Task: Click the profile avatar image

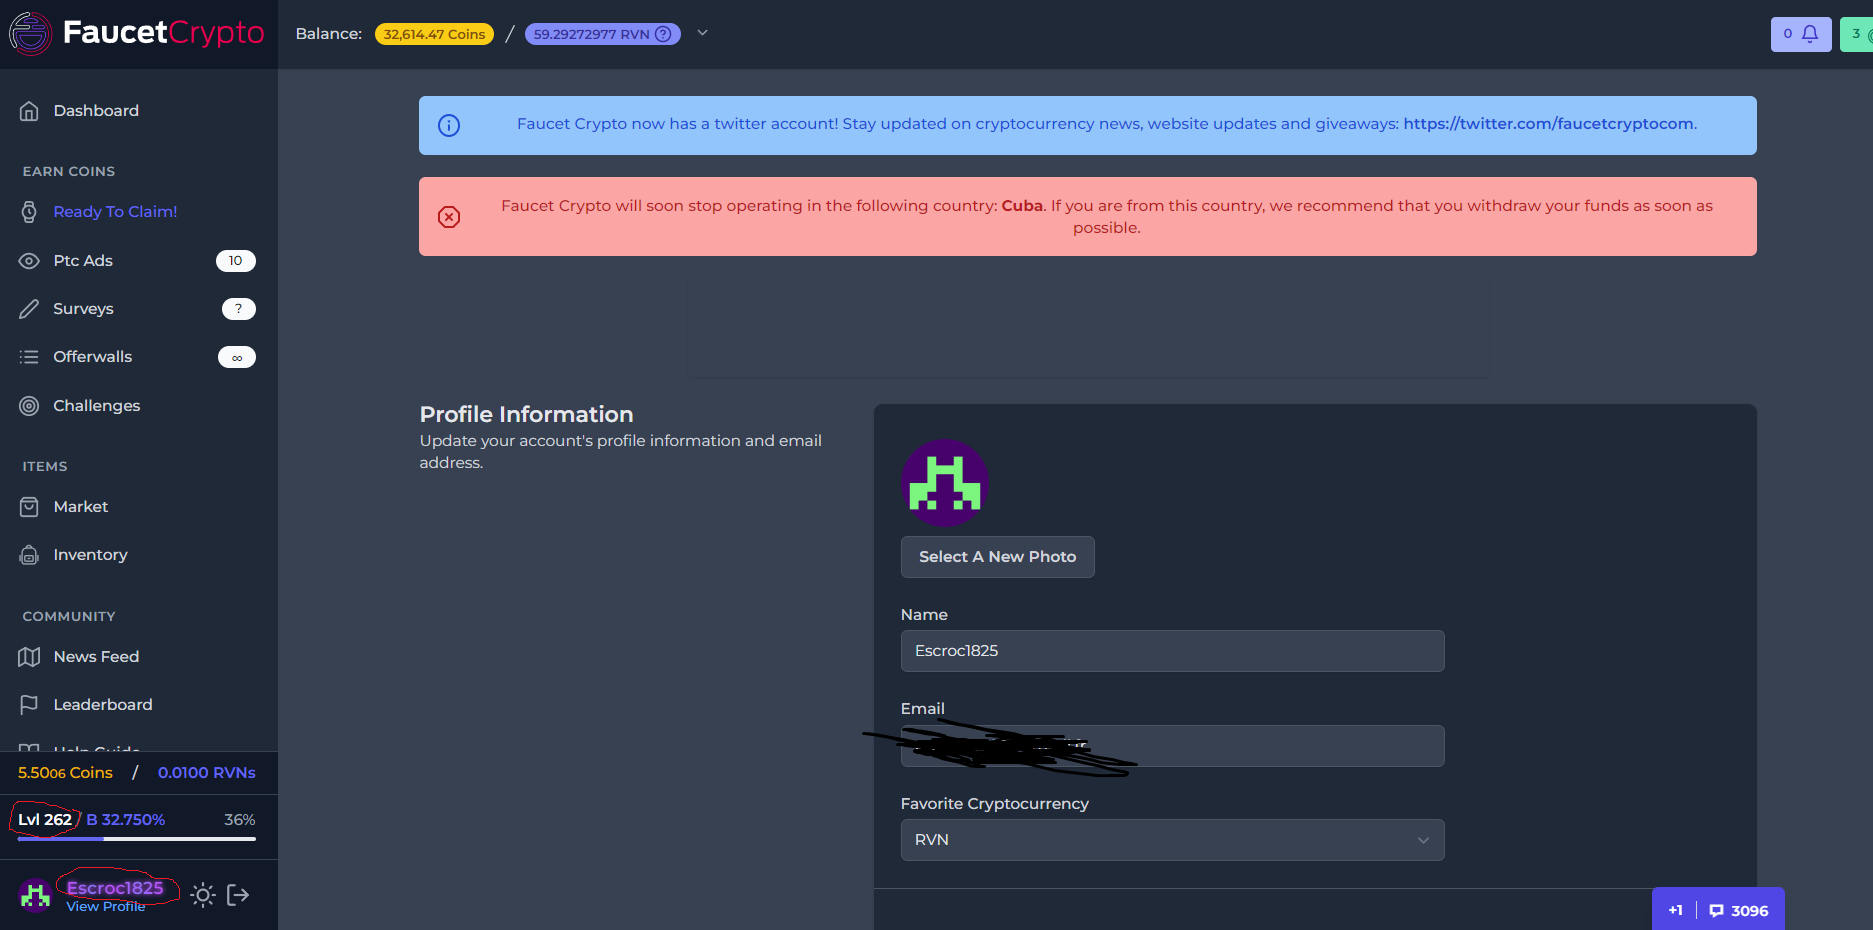Action: click(945, 483)
